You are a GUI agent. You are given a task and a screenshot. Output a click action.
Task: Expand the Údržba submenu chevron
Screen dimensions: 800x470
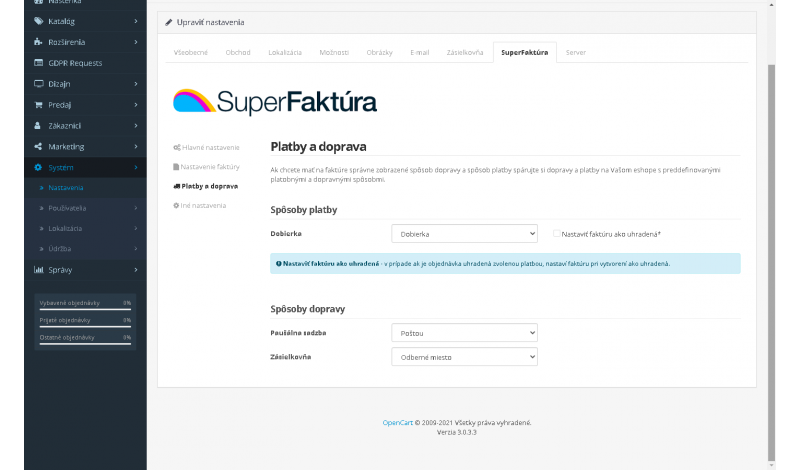click(136, 249)
